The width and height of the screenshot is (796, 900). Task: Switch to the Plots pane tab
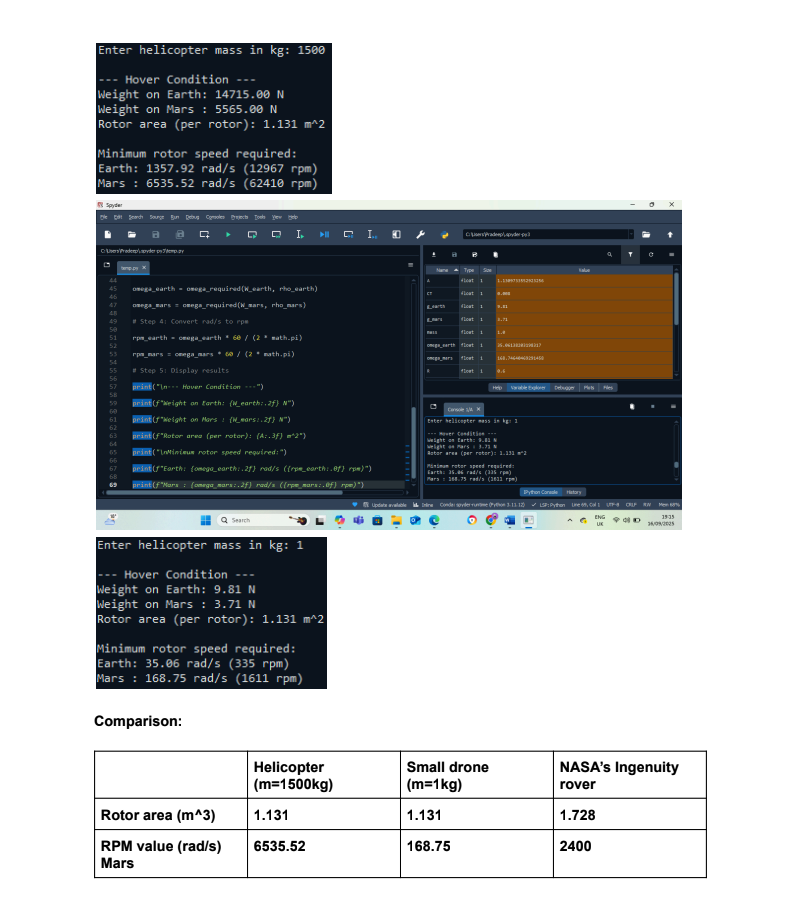pyautogui.click(x=589, y=387)
